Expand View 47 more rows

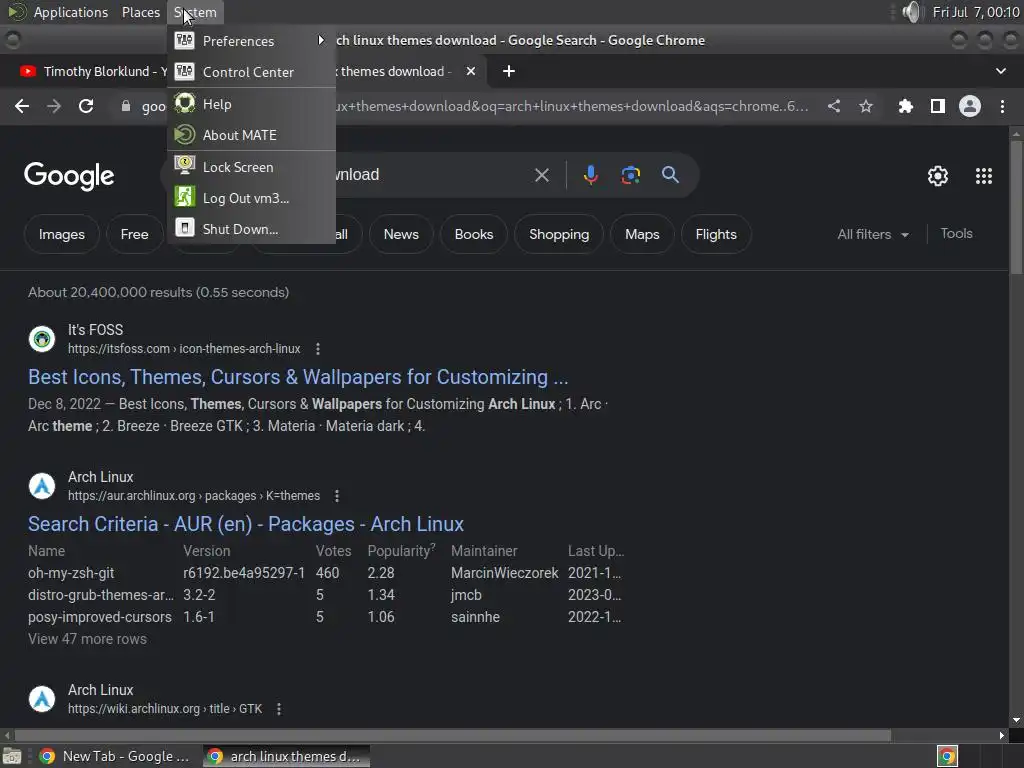[x=88, y=639]
